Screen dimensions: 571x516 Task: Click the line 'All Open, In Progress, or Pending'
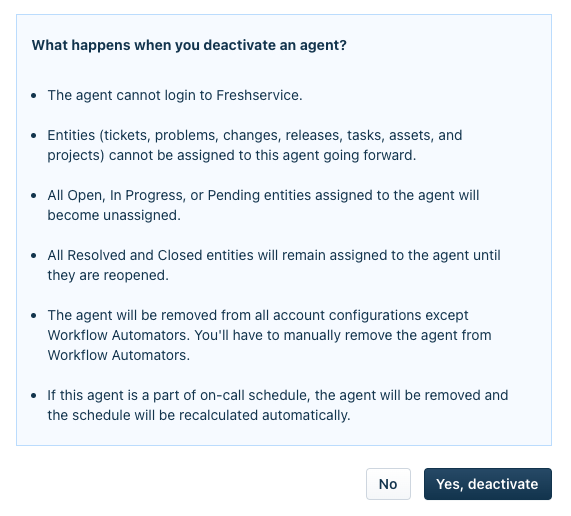[263, 195]
